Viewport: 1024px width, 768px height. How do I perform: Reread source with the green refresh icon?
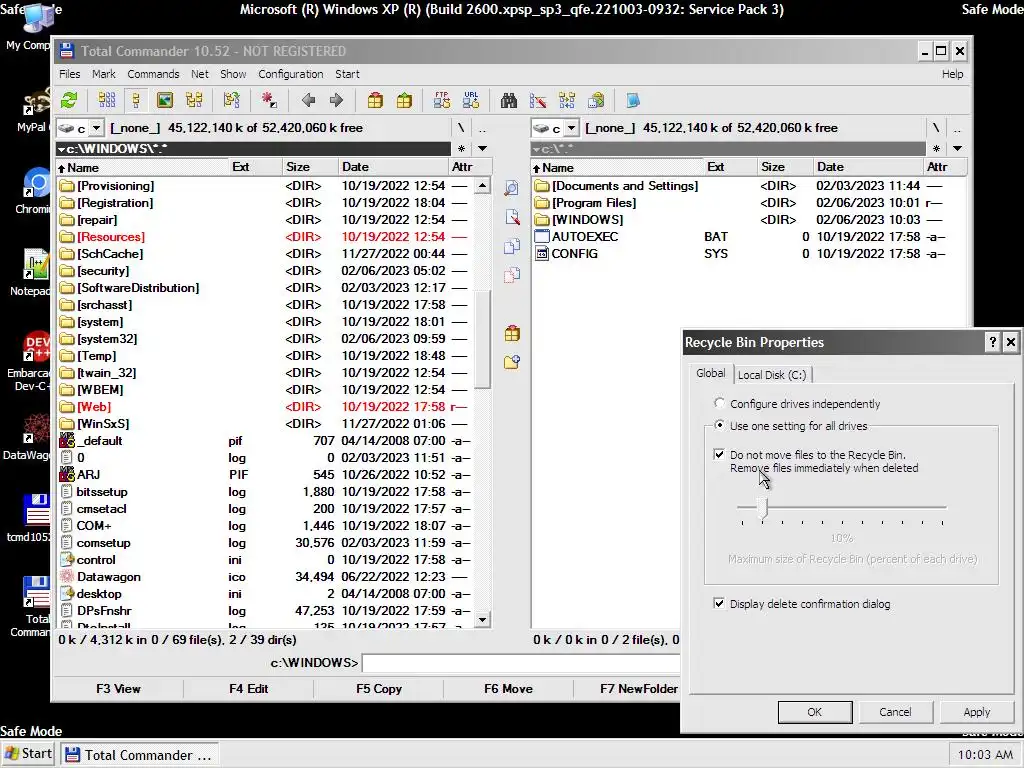tap(69, 101)
